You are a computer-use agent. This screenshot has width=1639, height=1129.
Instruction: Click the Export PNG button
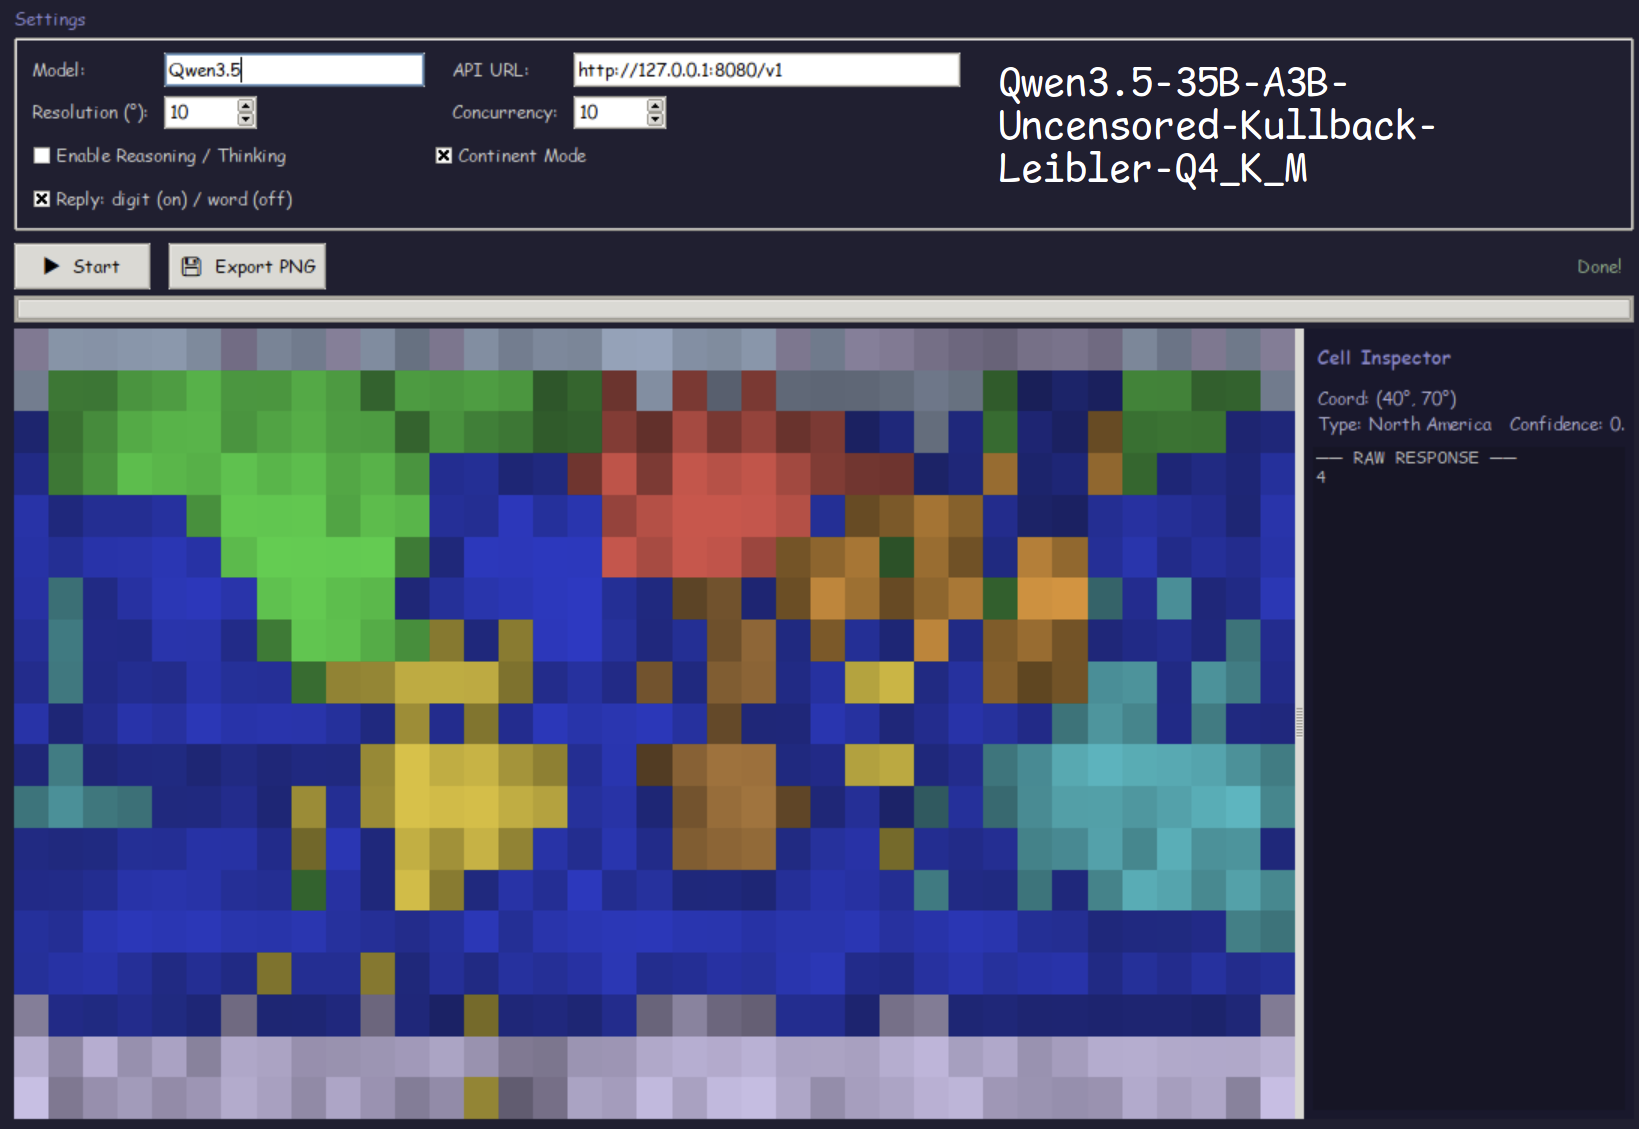click(x=247, y=266)
